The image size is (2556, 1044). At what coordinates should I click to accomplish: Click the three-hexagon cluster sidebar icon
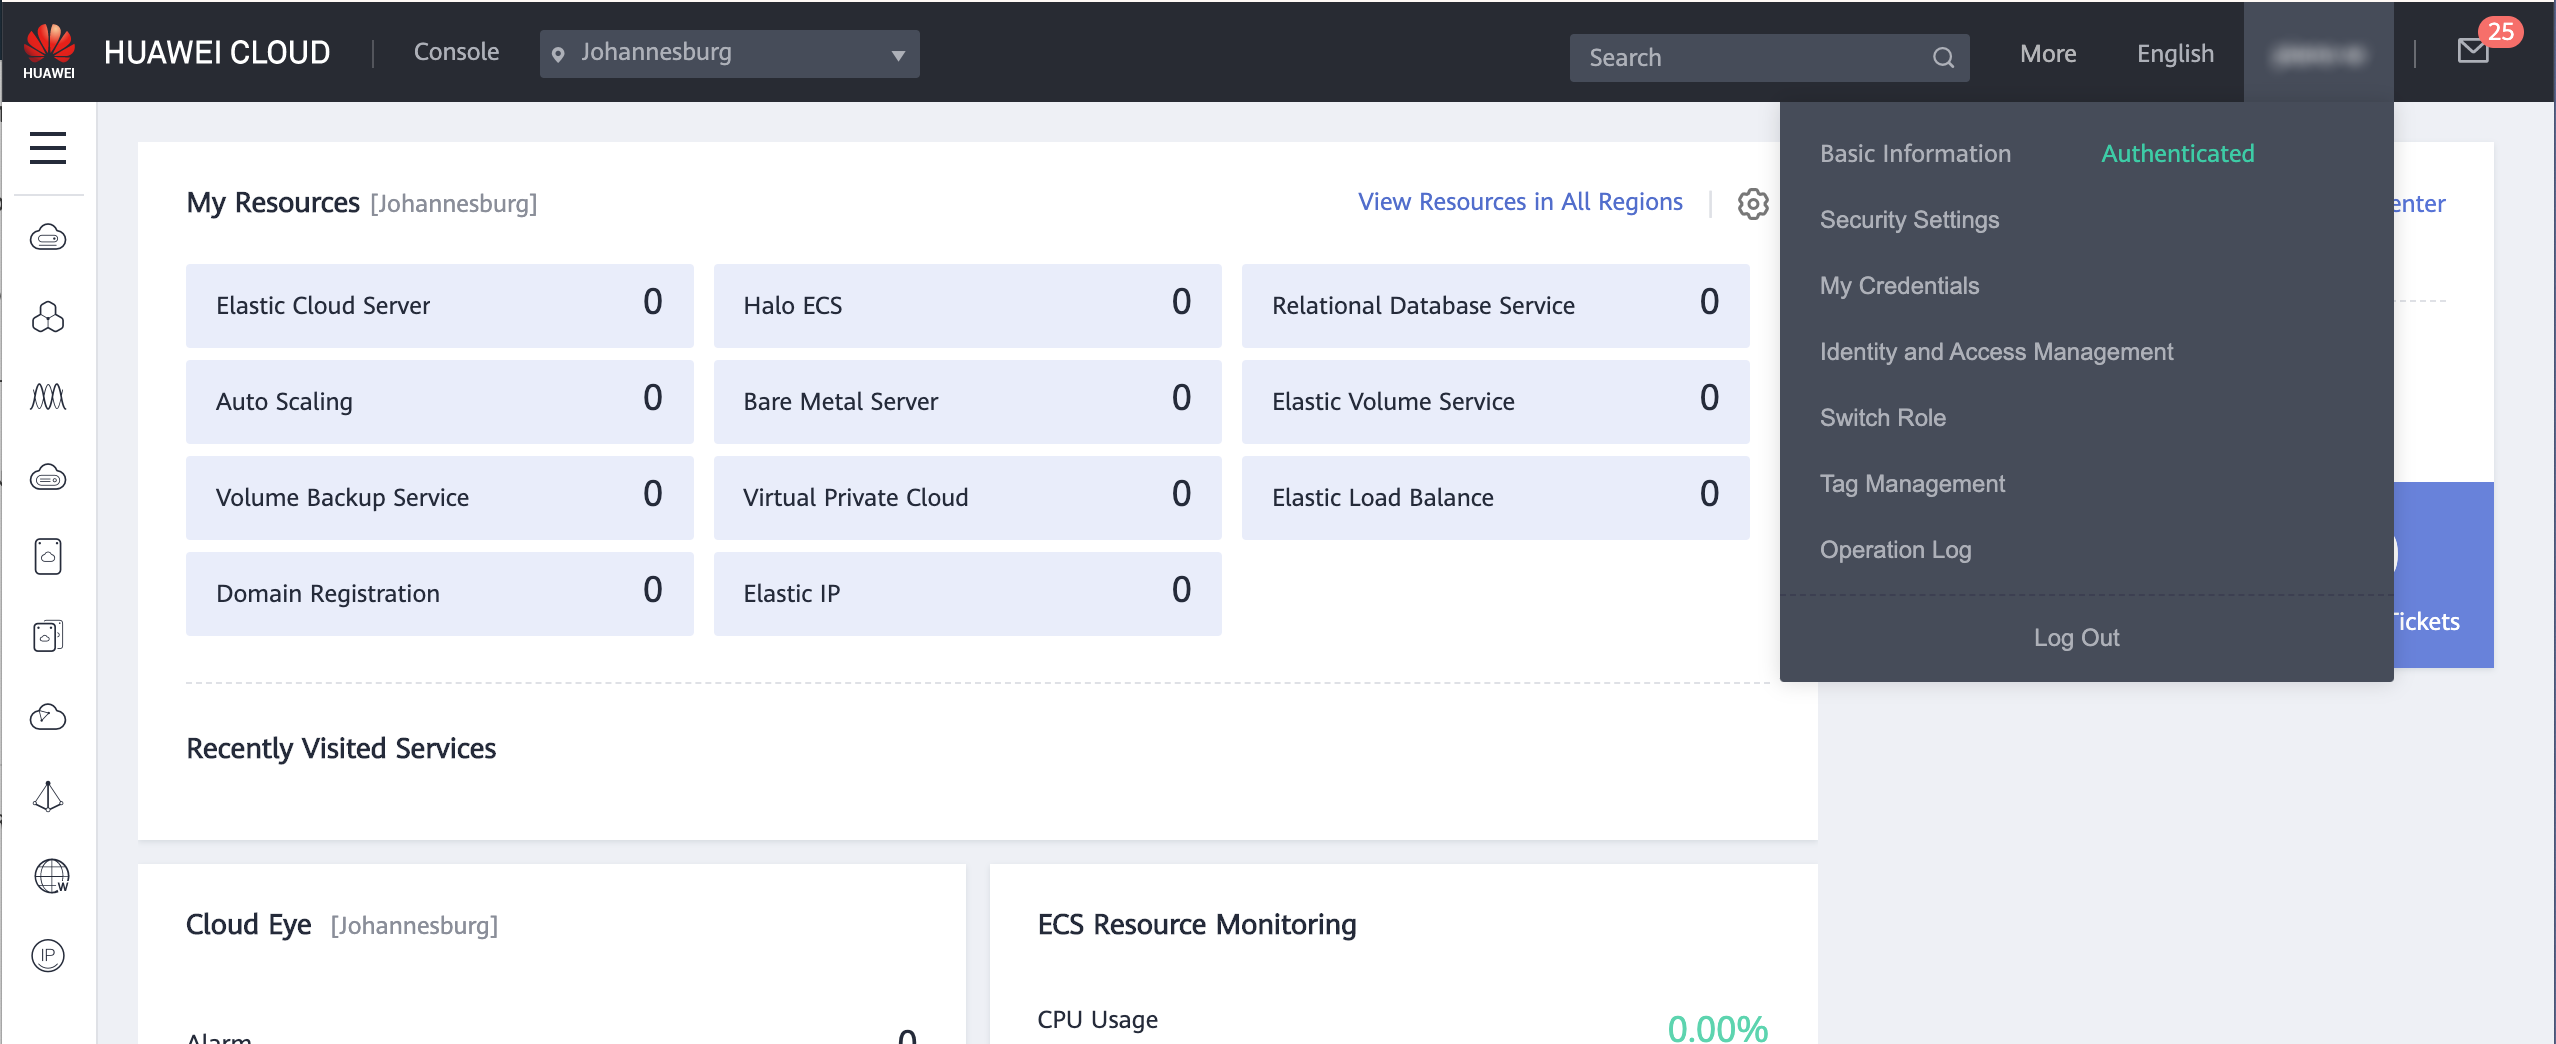(48, 318)
